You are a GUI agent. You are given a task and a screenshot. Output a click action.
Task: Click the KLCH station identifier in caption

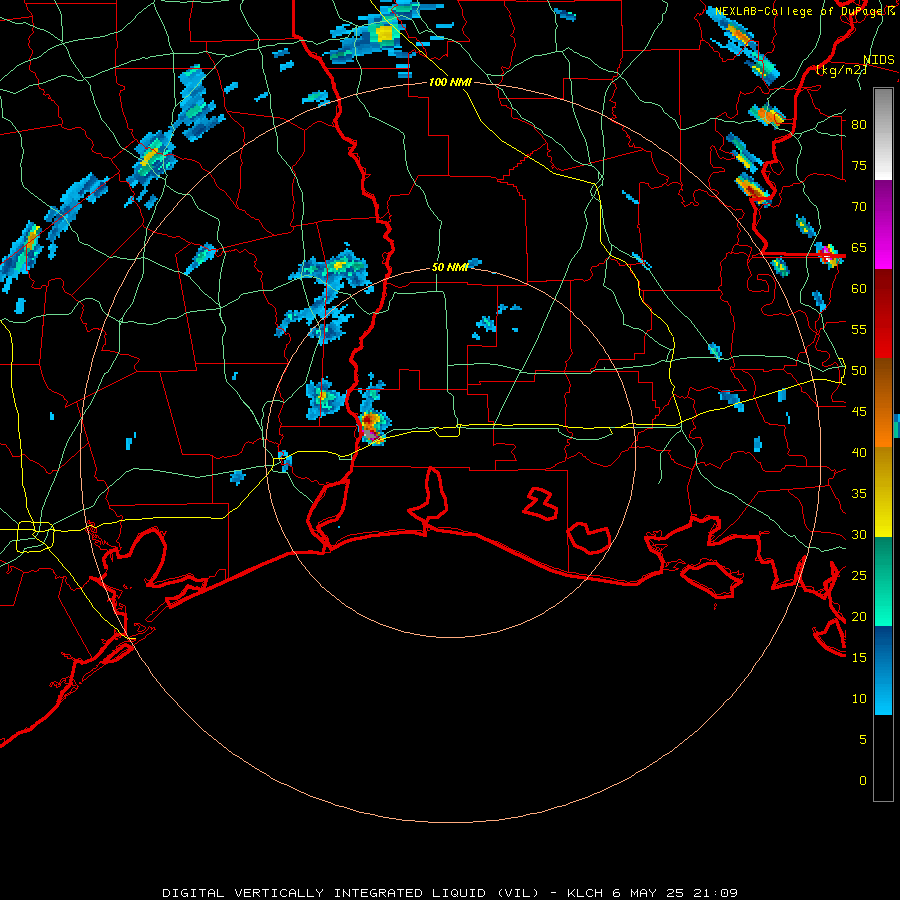coord(585,893)
